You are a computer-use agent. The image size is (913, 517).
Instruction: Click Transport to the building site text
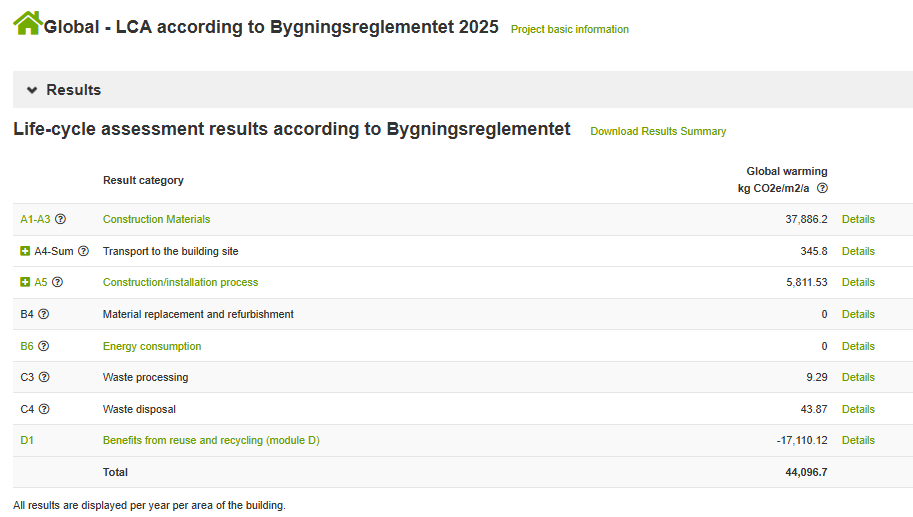coord(171,251)
